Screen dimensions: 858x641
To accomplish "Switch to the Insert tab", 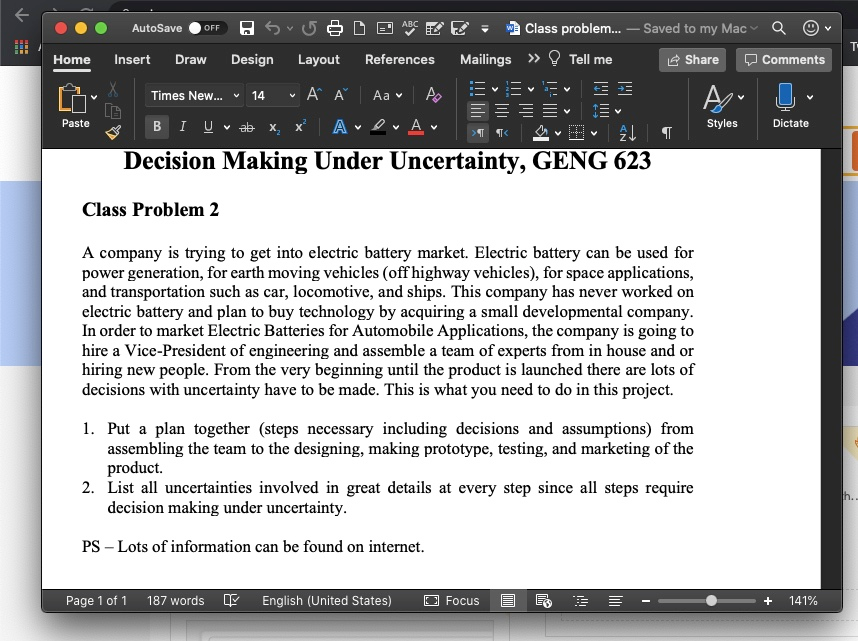I will click(132, 59).
